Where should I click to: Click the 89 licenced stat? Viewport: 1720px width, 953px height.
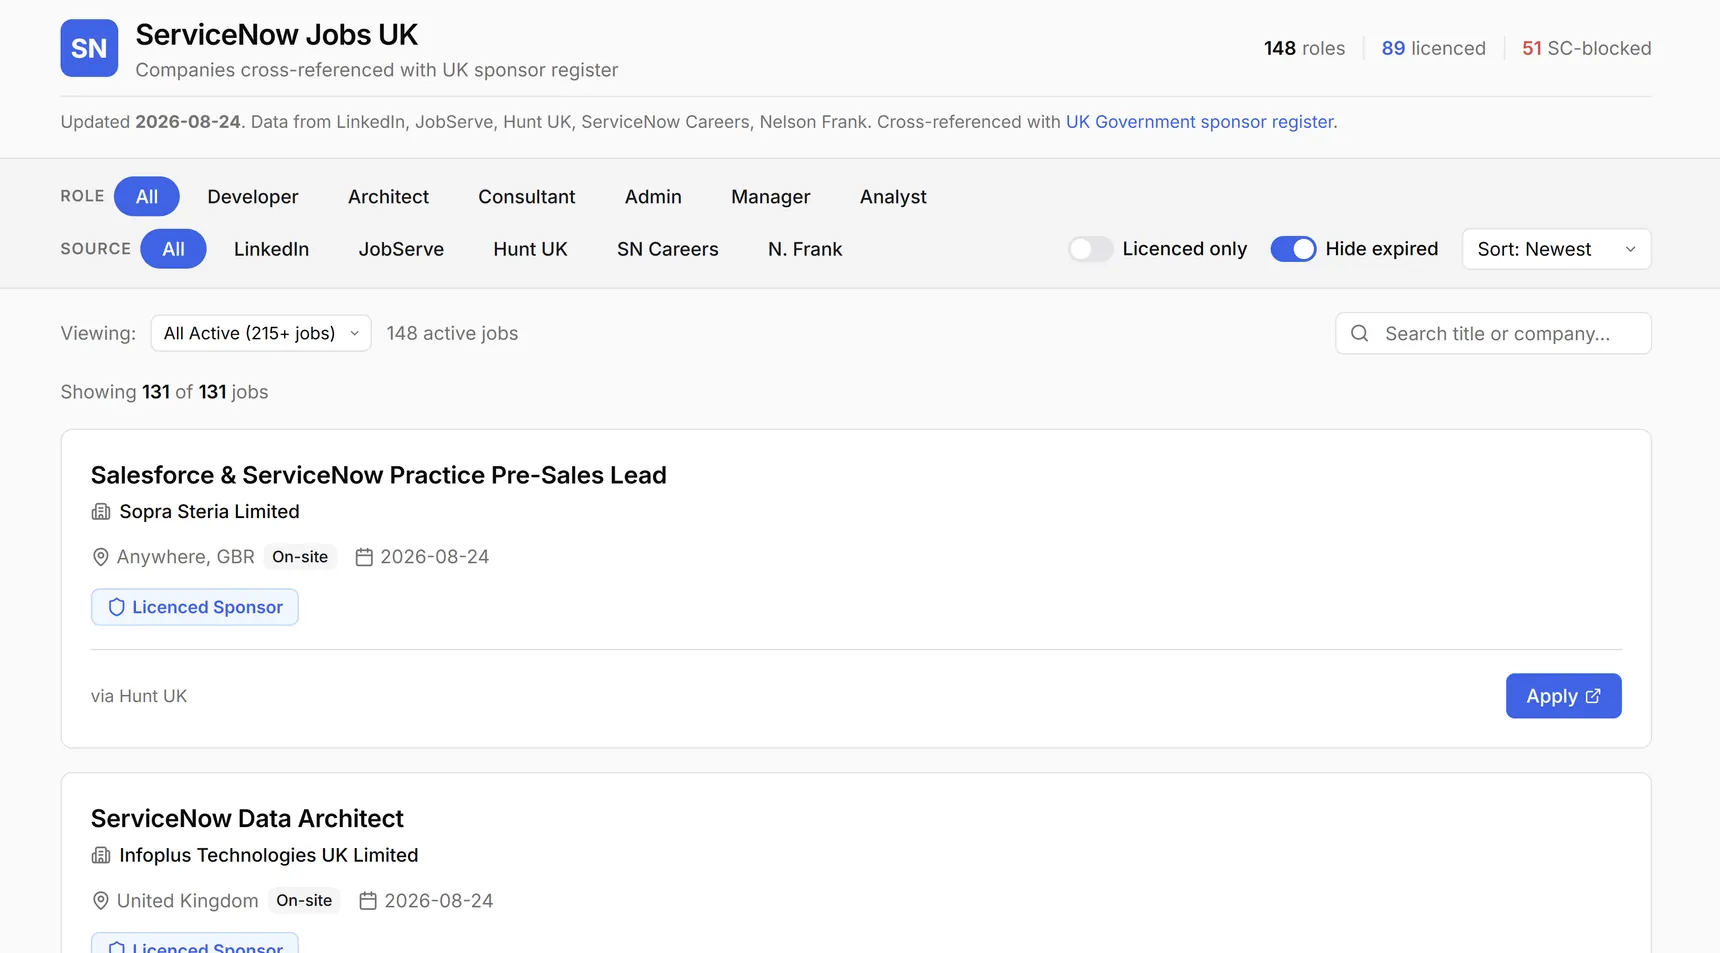point(1433,48)
